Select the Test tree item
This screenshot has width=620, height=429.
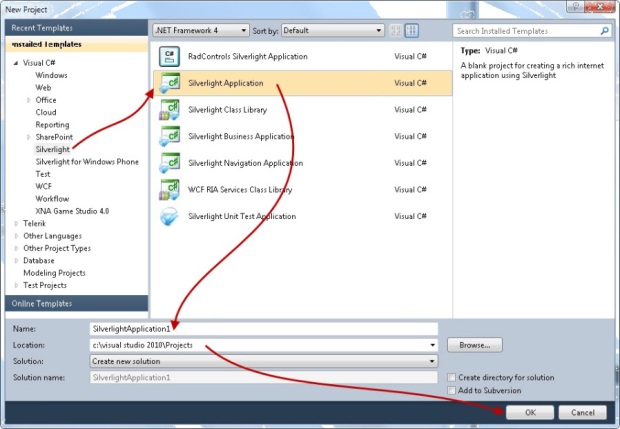coord(43,174)
